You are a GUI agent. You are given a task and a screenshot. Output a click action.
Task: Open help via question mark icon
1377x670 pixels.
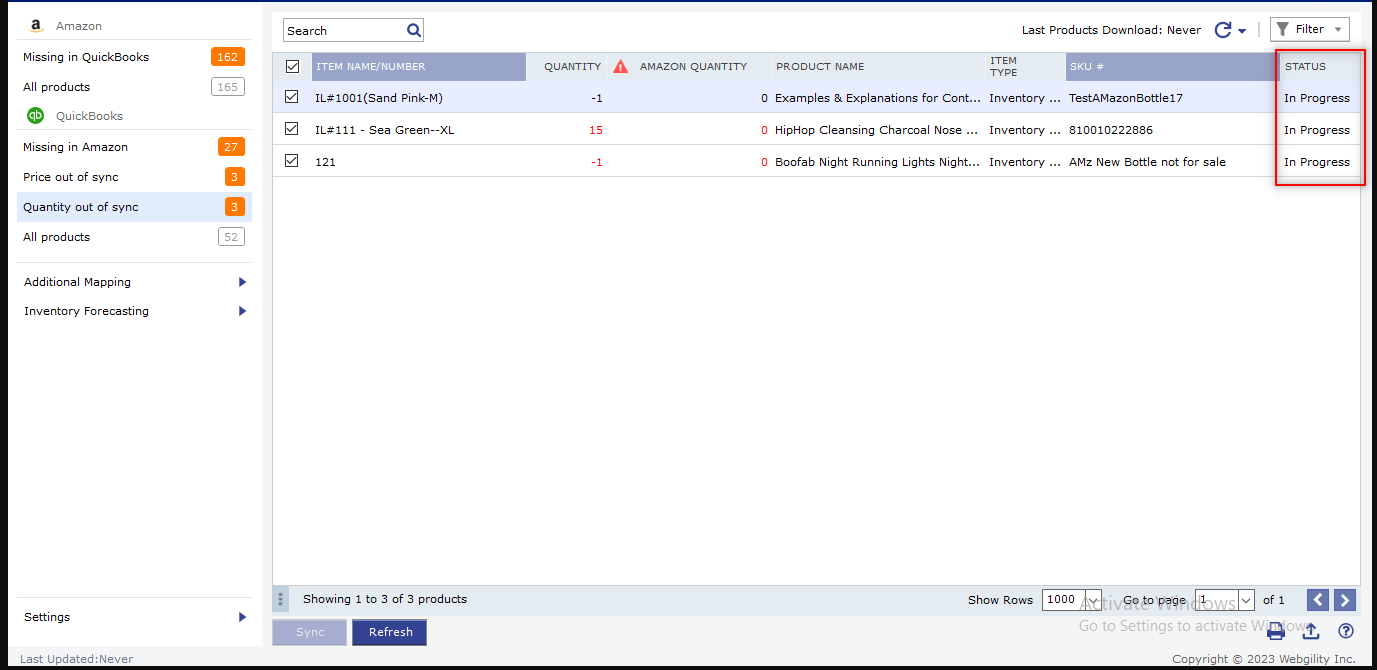[1346, 631]
